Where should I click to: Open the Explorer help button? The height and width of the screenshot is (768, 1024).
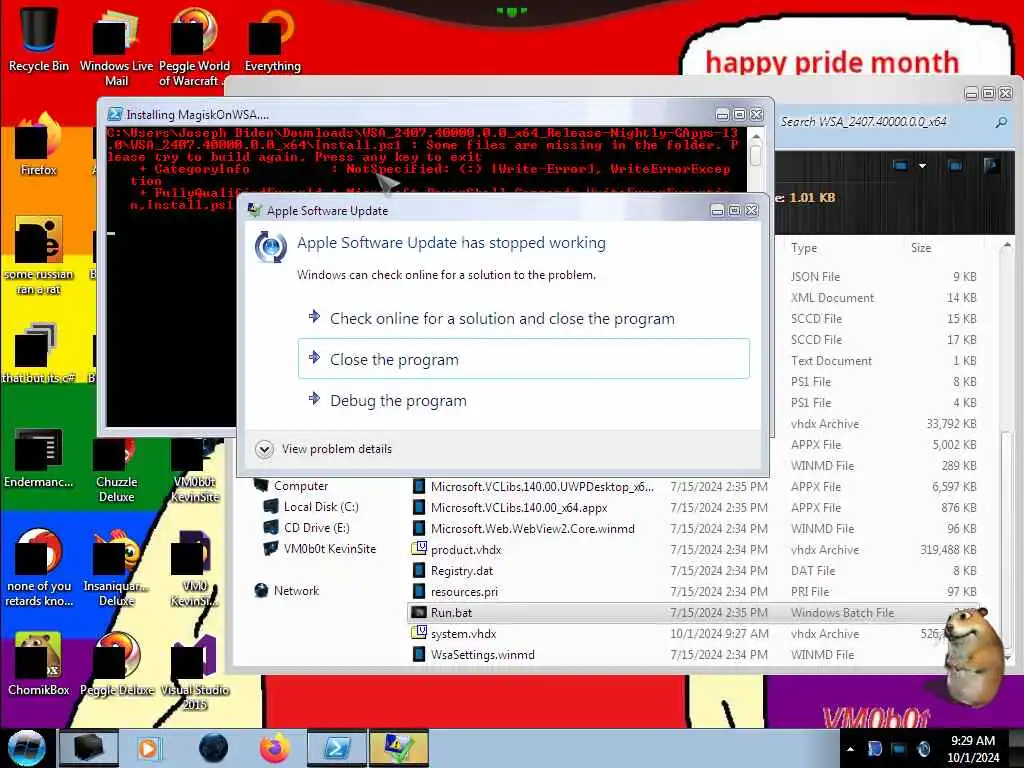(991, 165)
